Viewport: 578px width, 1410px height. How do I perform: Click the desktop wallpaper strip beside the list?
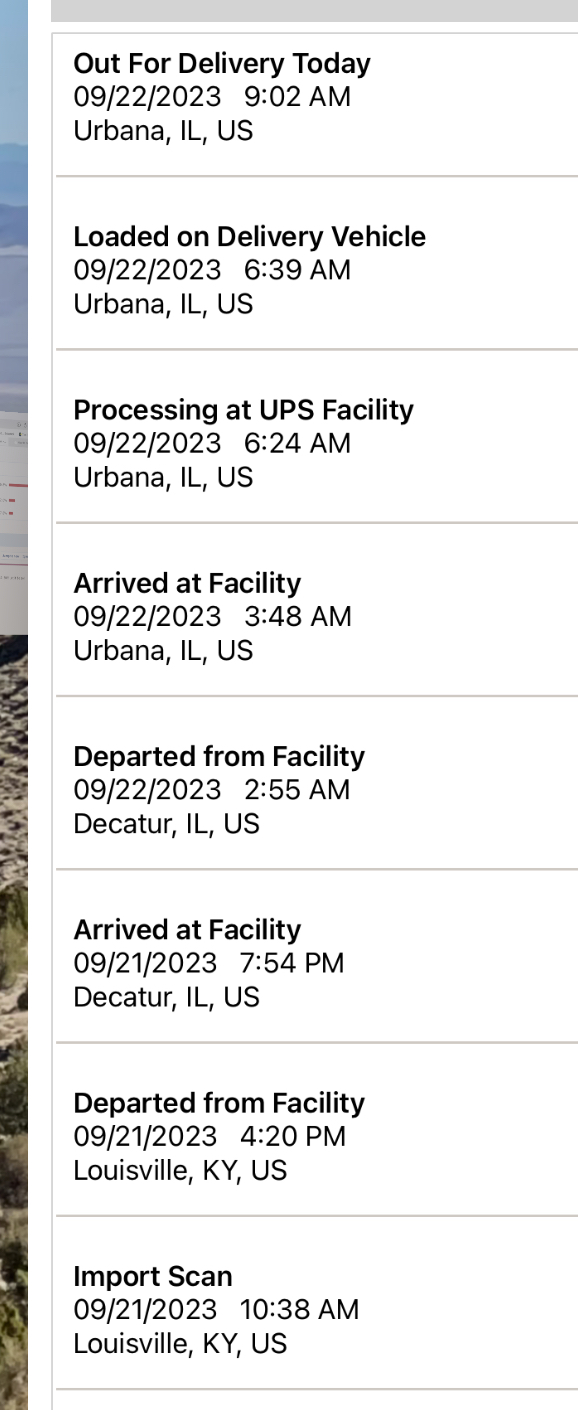pyautogui.click(x=14, y=705)
